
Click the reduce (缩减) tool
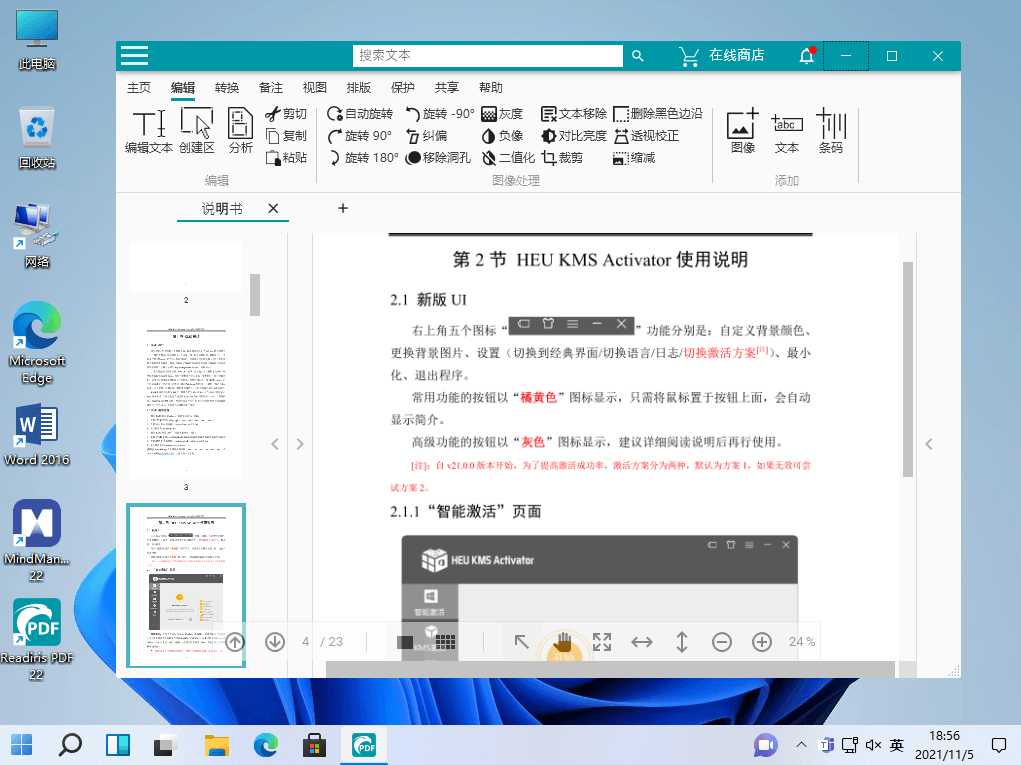634,158
